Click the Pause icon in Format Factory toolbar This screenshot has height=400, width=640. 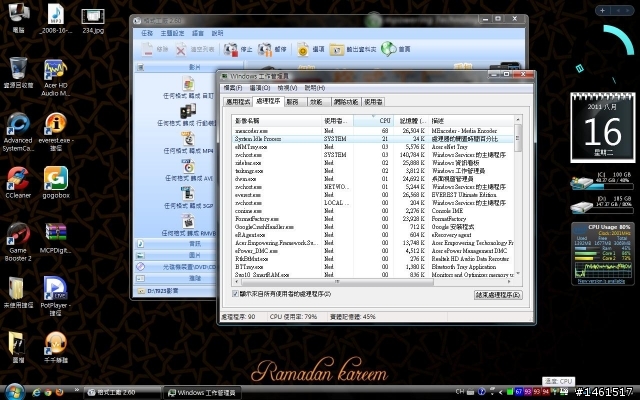click(264, 49)
